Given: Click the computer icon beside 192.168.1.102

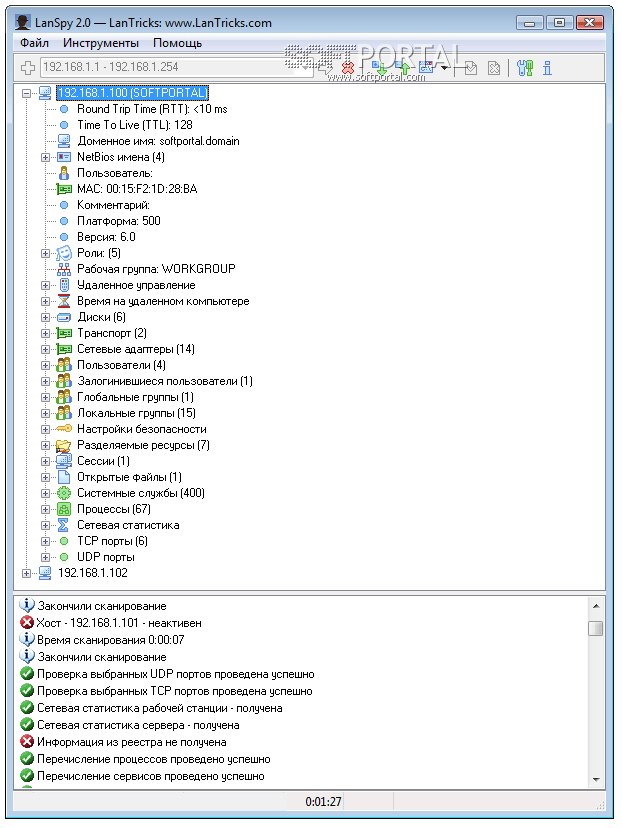Looking at the screenshot, I should tap(45, 573).
